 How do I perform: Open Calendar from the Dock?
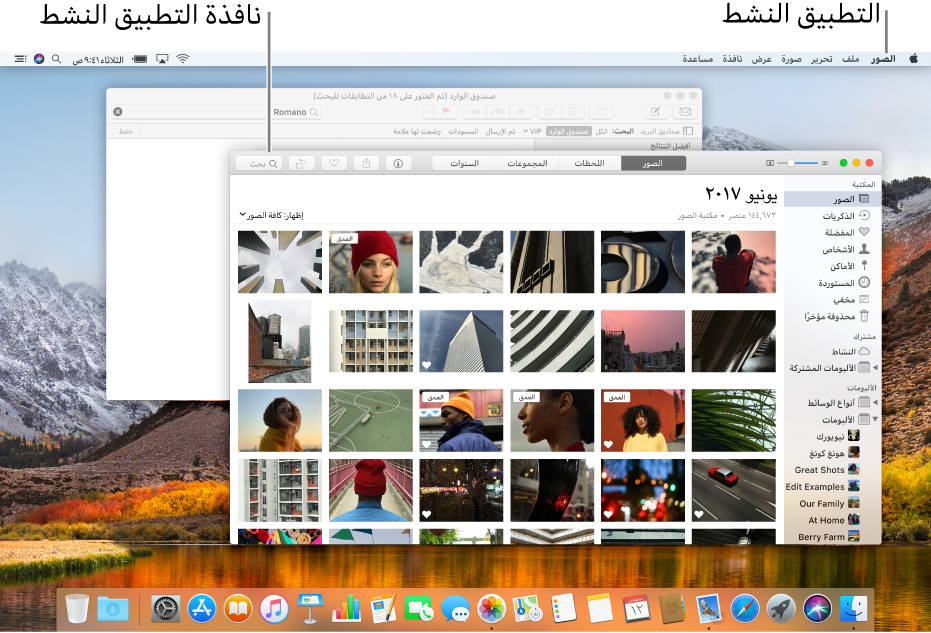636,609
